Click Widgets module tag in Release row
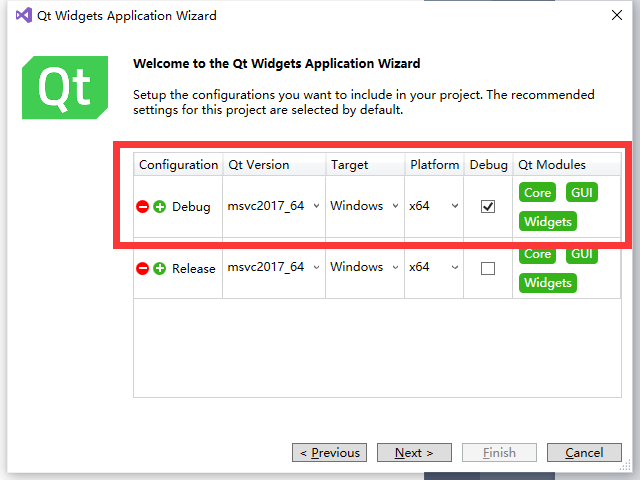640x480 pixels. pyautogui.click(x=548, y=283)
